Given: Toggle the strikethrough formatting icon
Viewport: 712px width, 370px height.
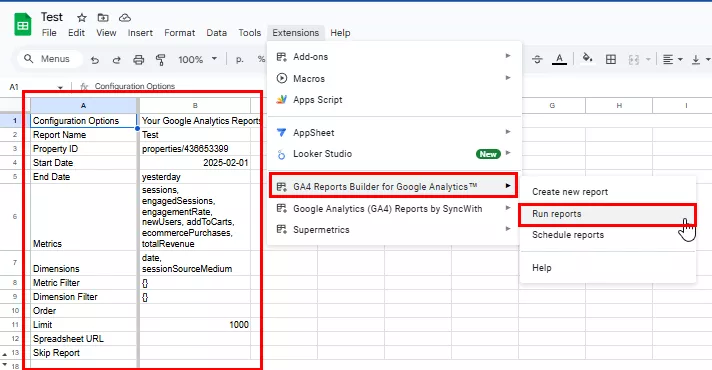Looking at the screenshot, I should pyautogui.click(x=537, y=59).
